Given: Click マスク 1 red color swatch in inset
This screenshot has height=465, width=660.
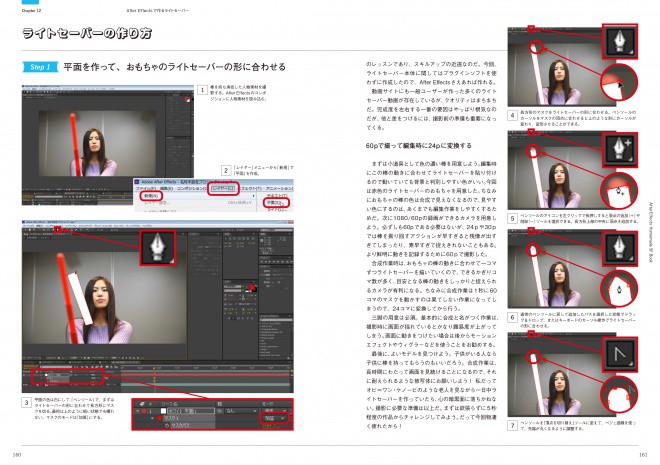Looking at the screenshot, I should point(160,418).
